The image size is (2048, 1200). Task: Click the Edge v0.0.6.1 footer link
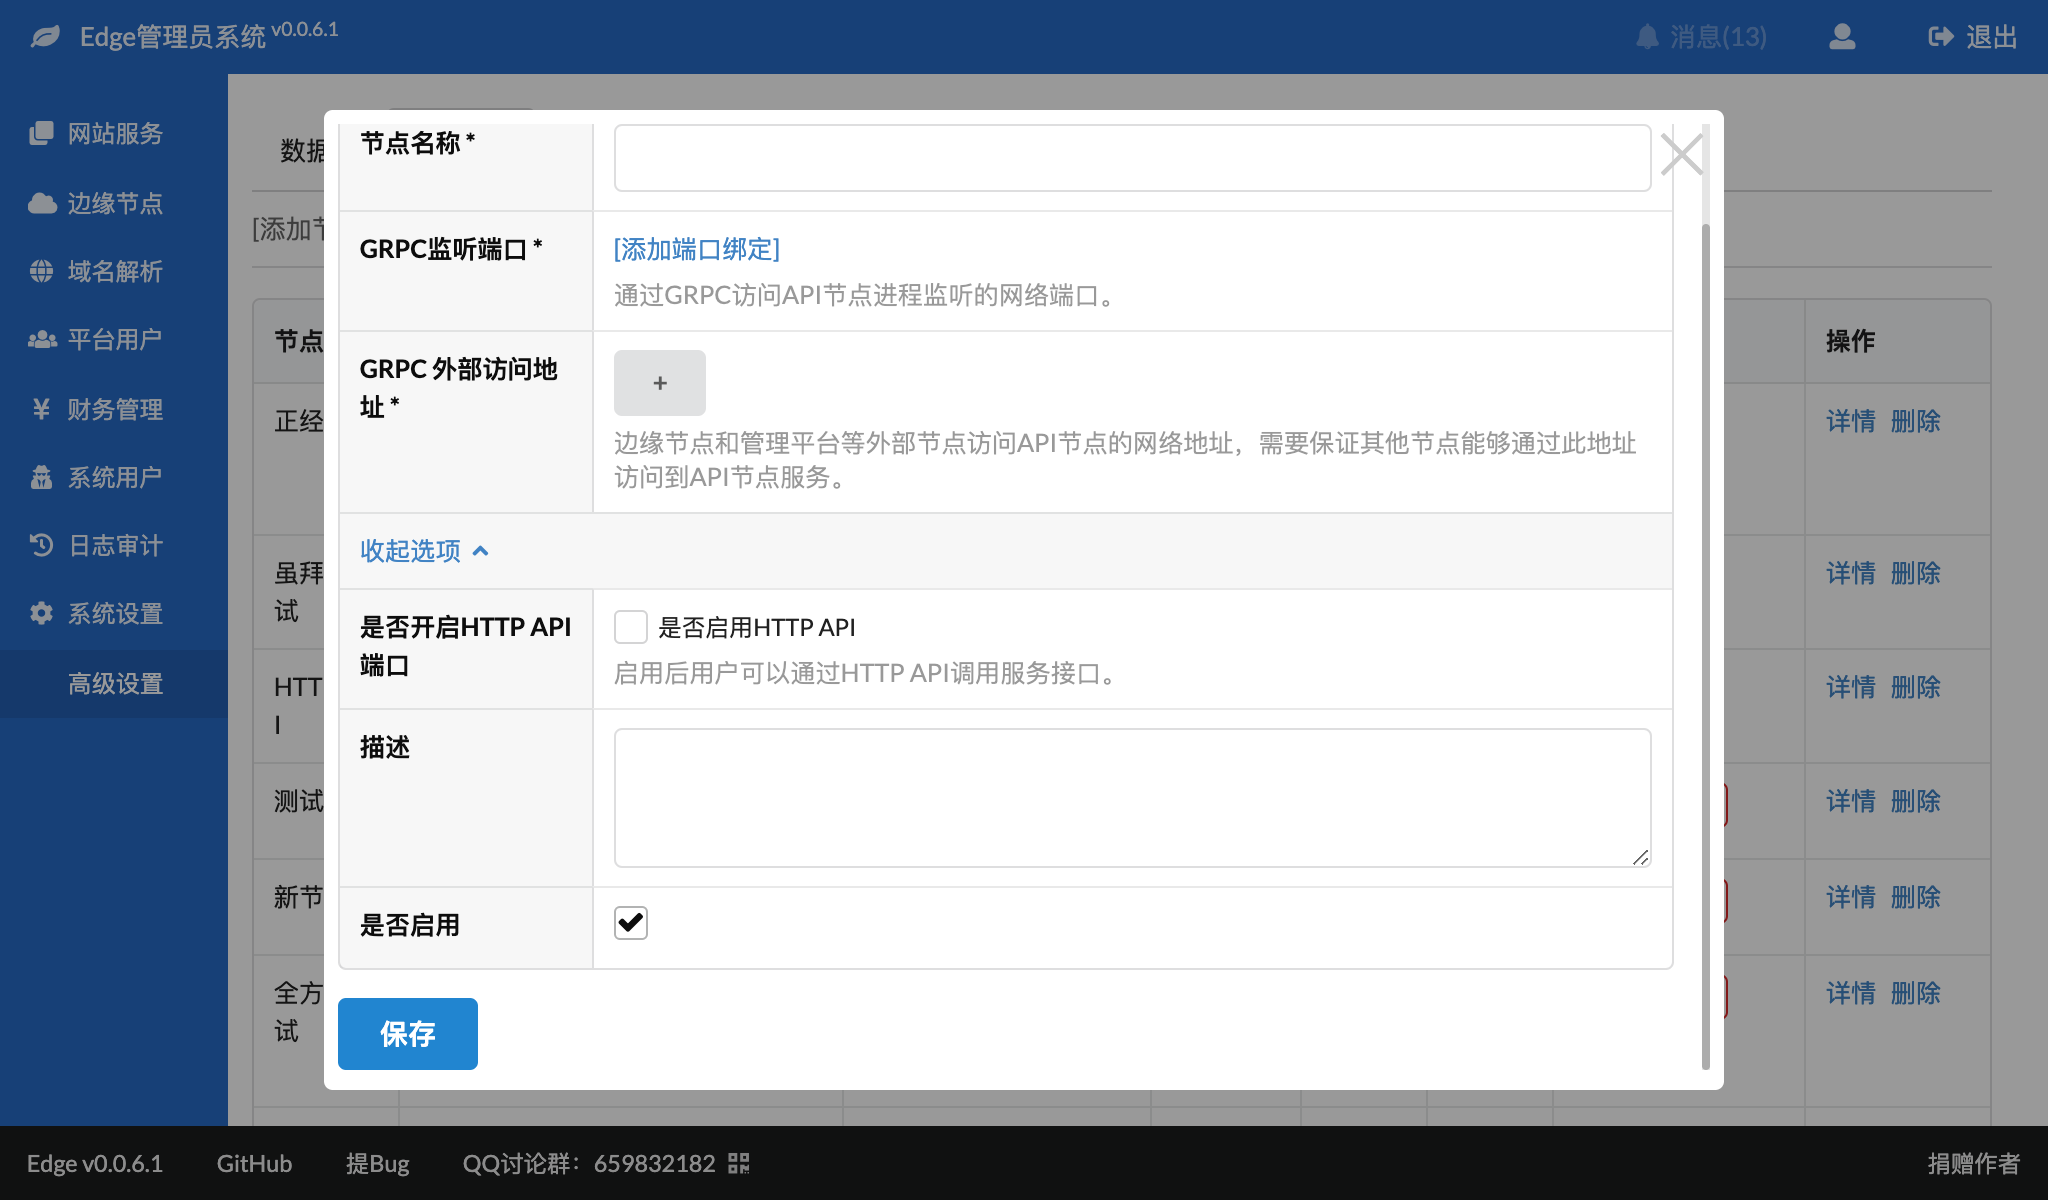coord(94,1163)
